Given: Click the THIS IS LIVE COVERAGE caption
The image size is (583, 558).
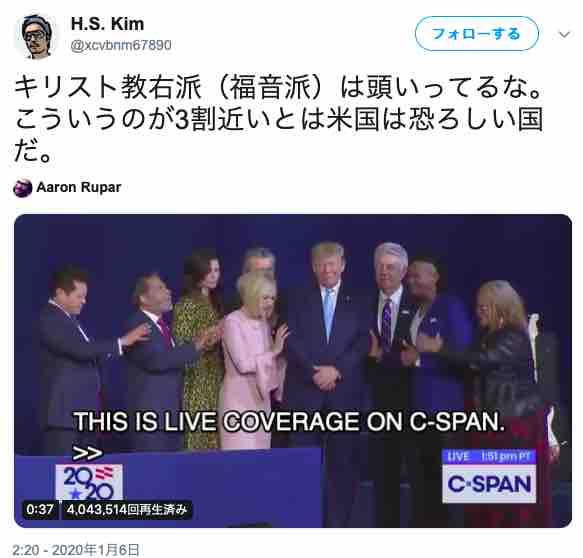Looking at the screenshot, I should click(x=289, y=422).
